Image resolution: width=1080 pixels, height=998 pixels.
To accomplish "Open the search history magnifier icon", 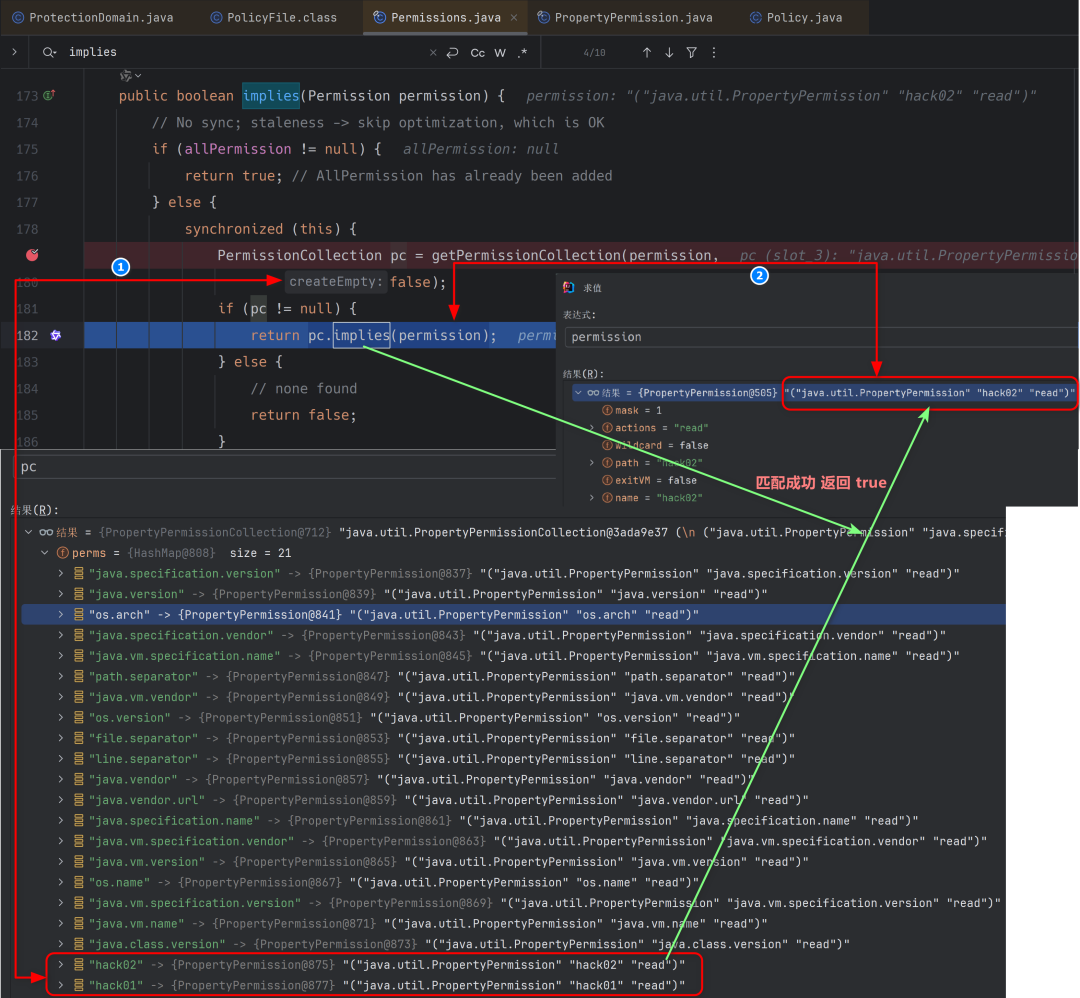I will [49, 52].
